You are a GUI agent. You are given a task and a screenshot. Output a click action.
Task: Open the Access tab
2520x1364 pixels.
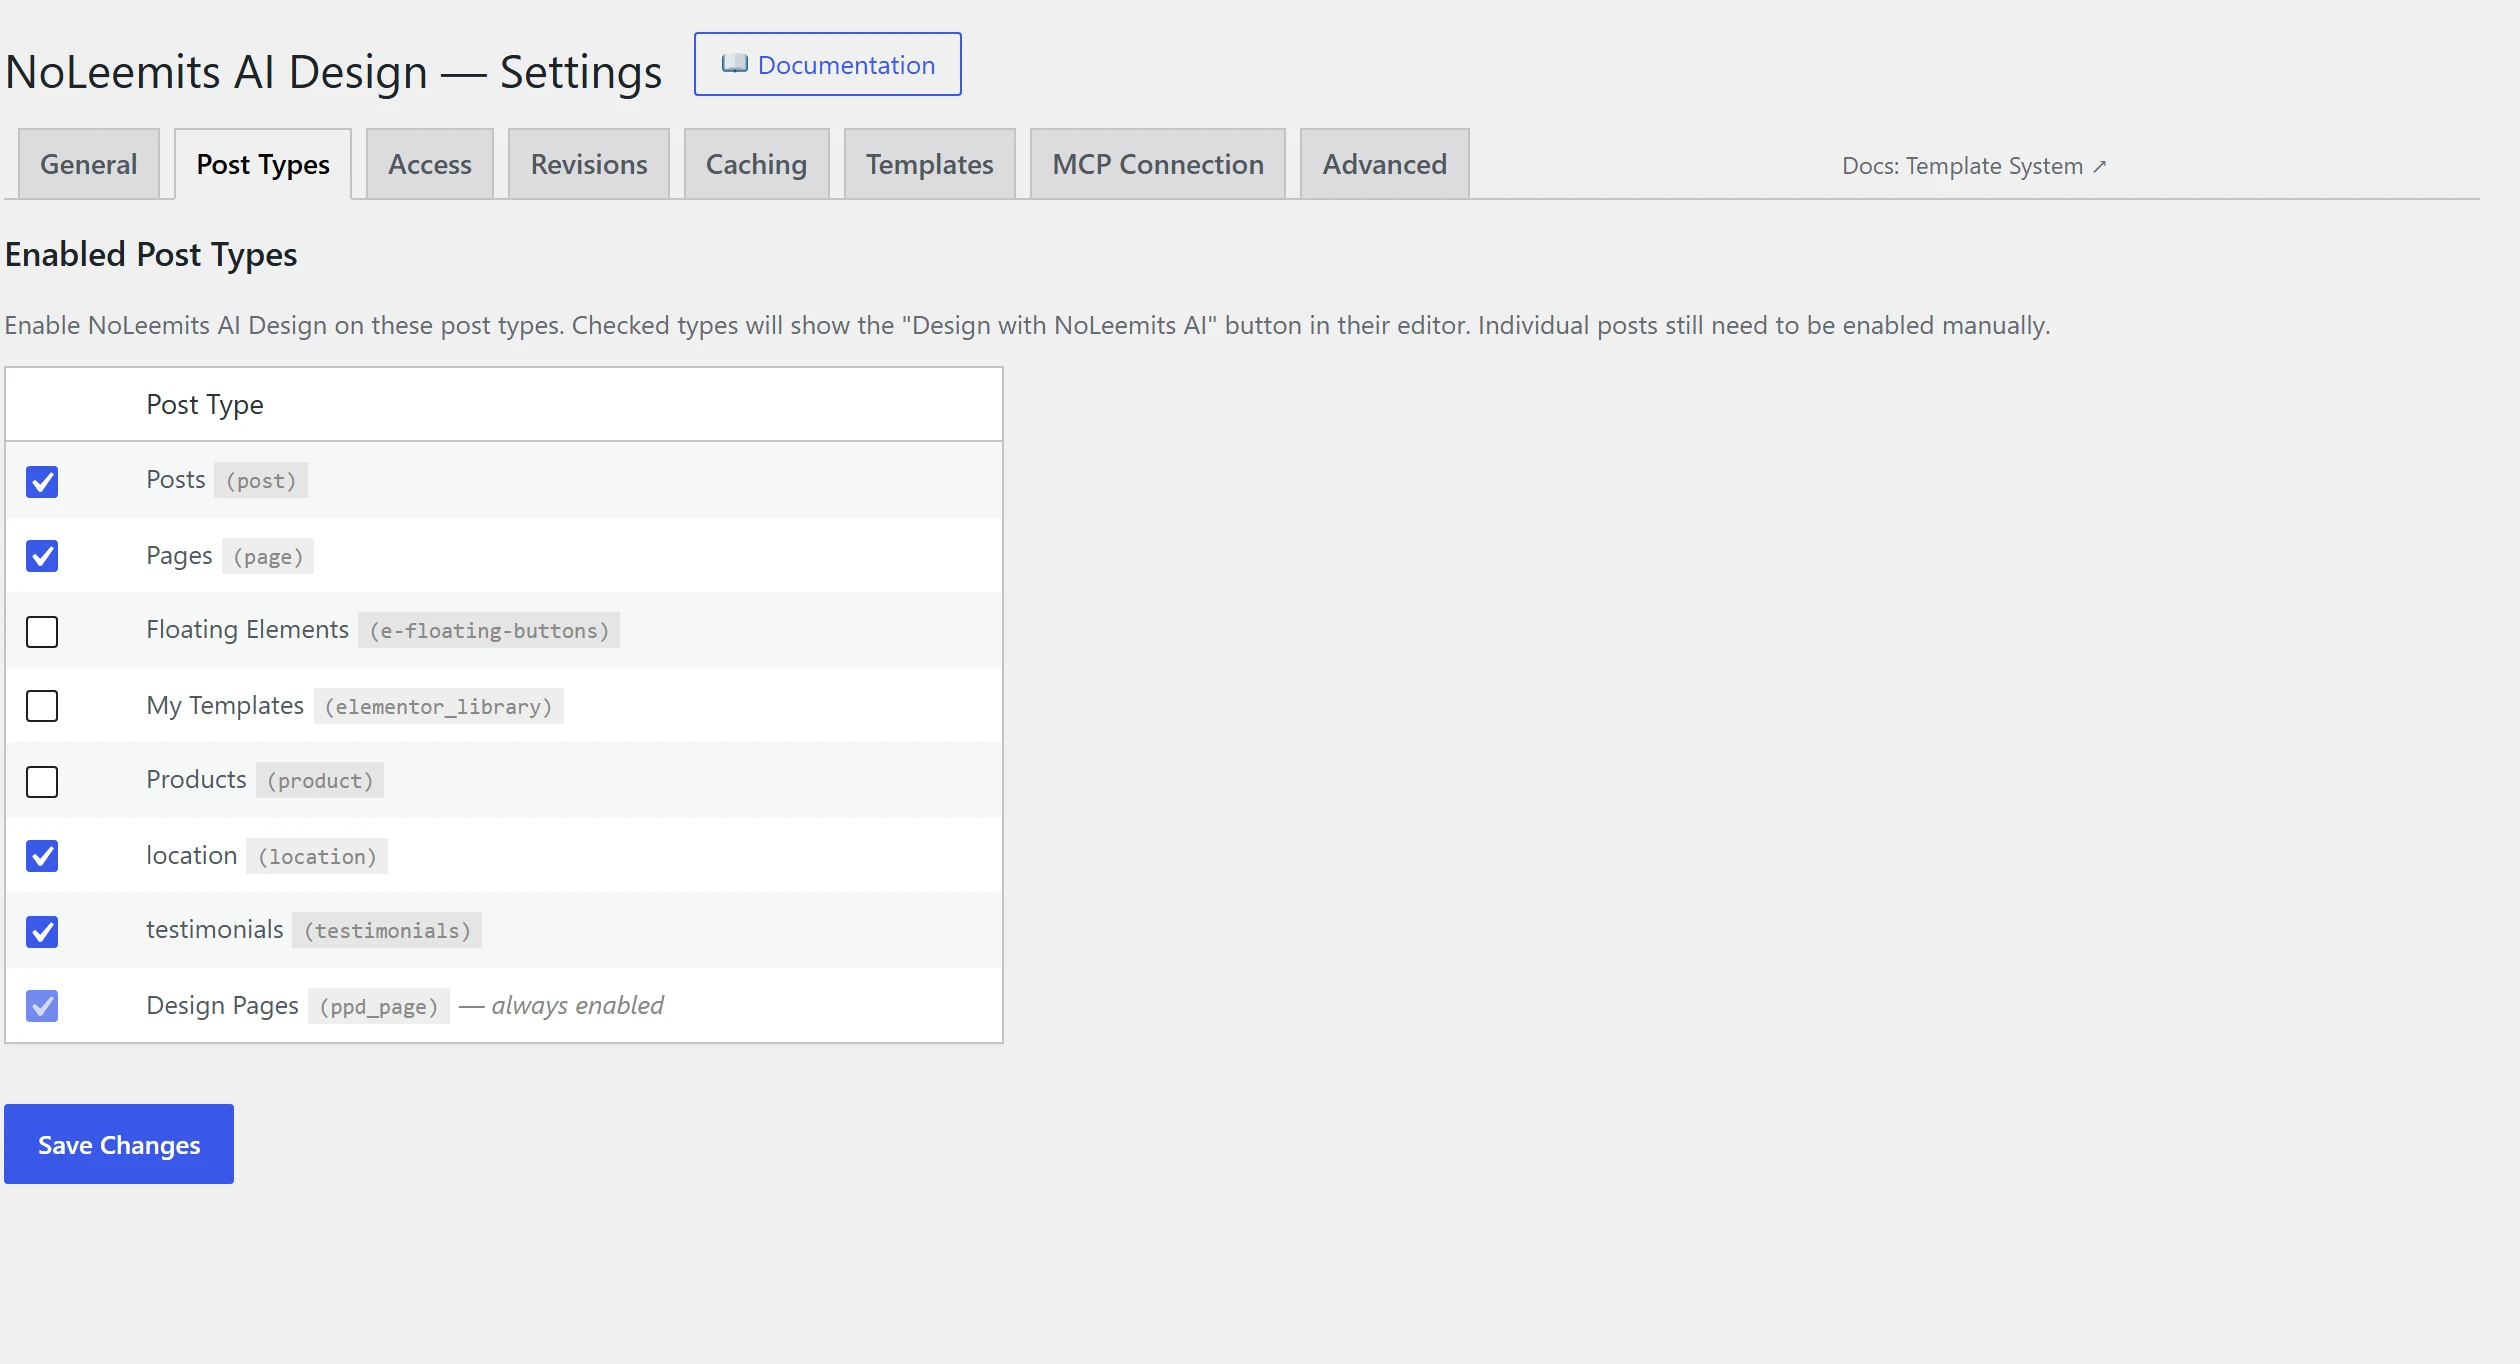click(430, 164)
